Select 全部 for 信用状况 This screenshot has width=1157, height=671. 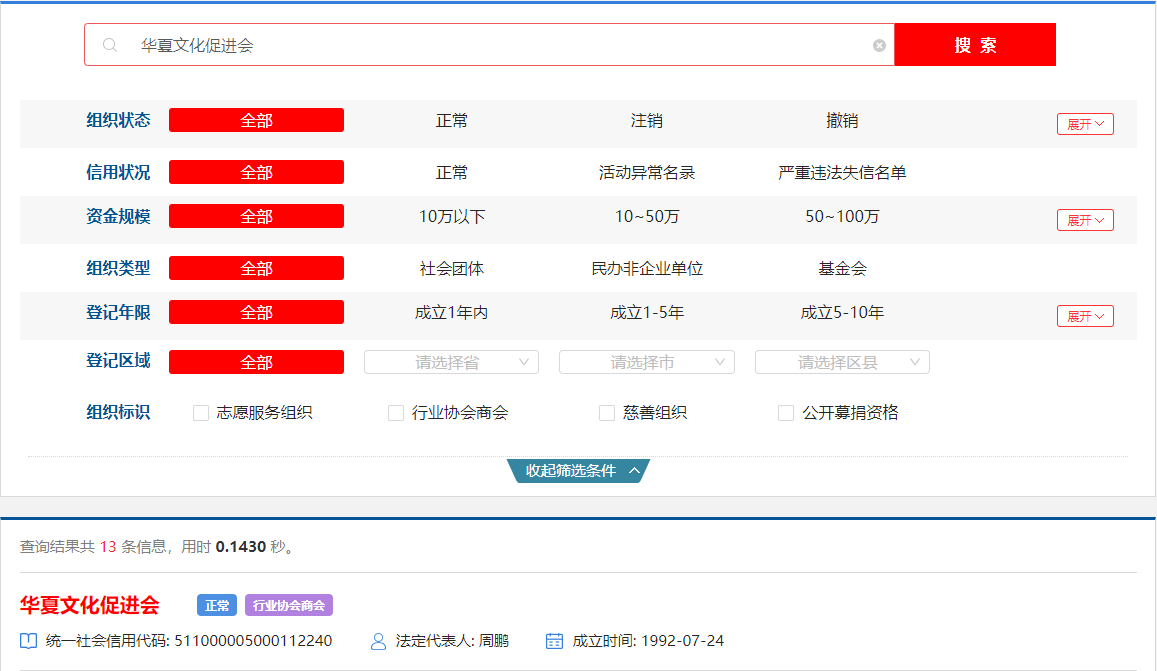(x=256, y=172)
